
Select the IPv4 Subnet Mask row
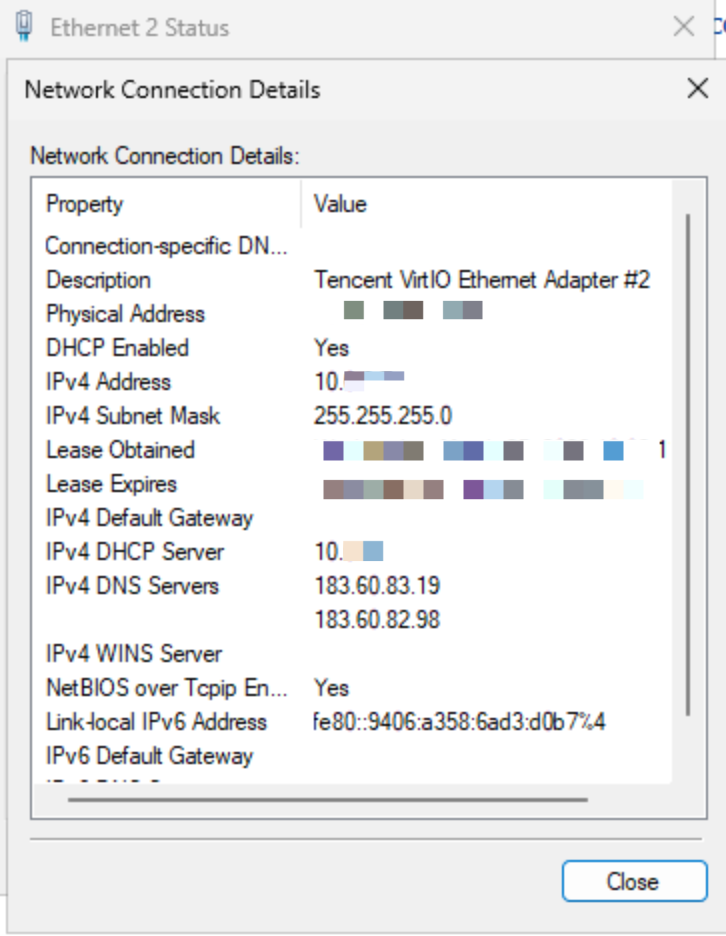click(133, 416)
